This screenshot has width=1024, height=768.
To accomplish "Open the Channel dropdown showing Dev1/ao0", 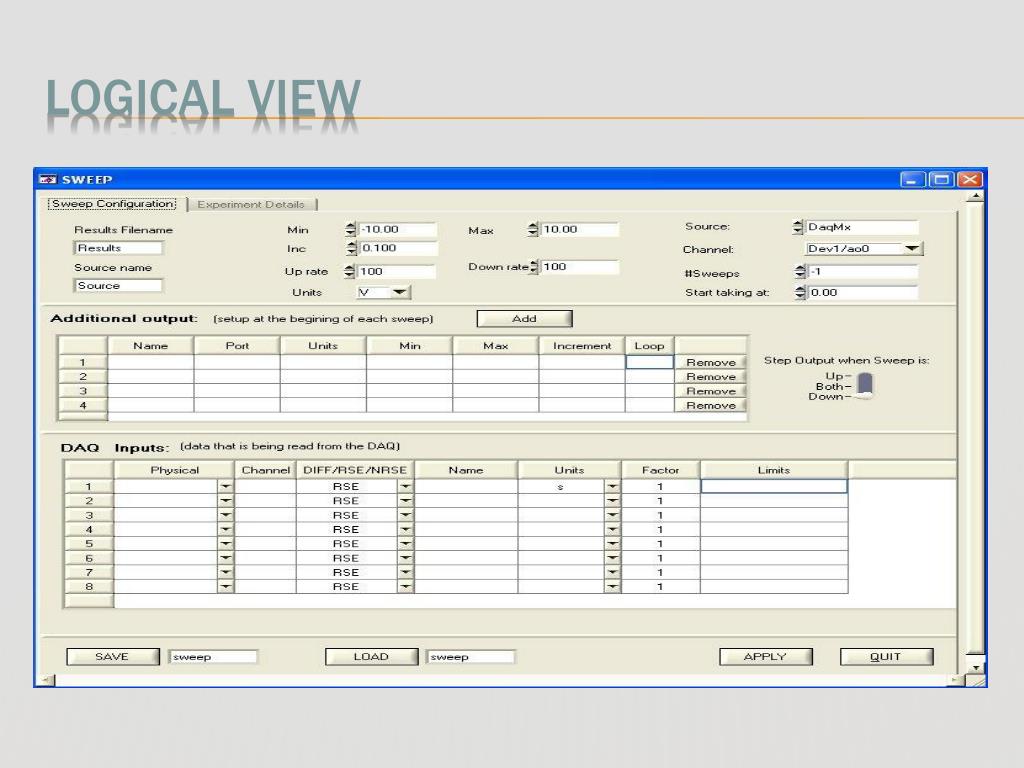I will pyautogui.click(x=913, y=248).
